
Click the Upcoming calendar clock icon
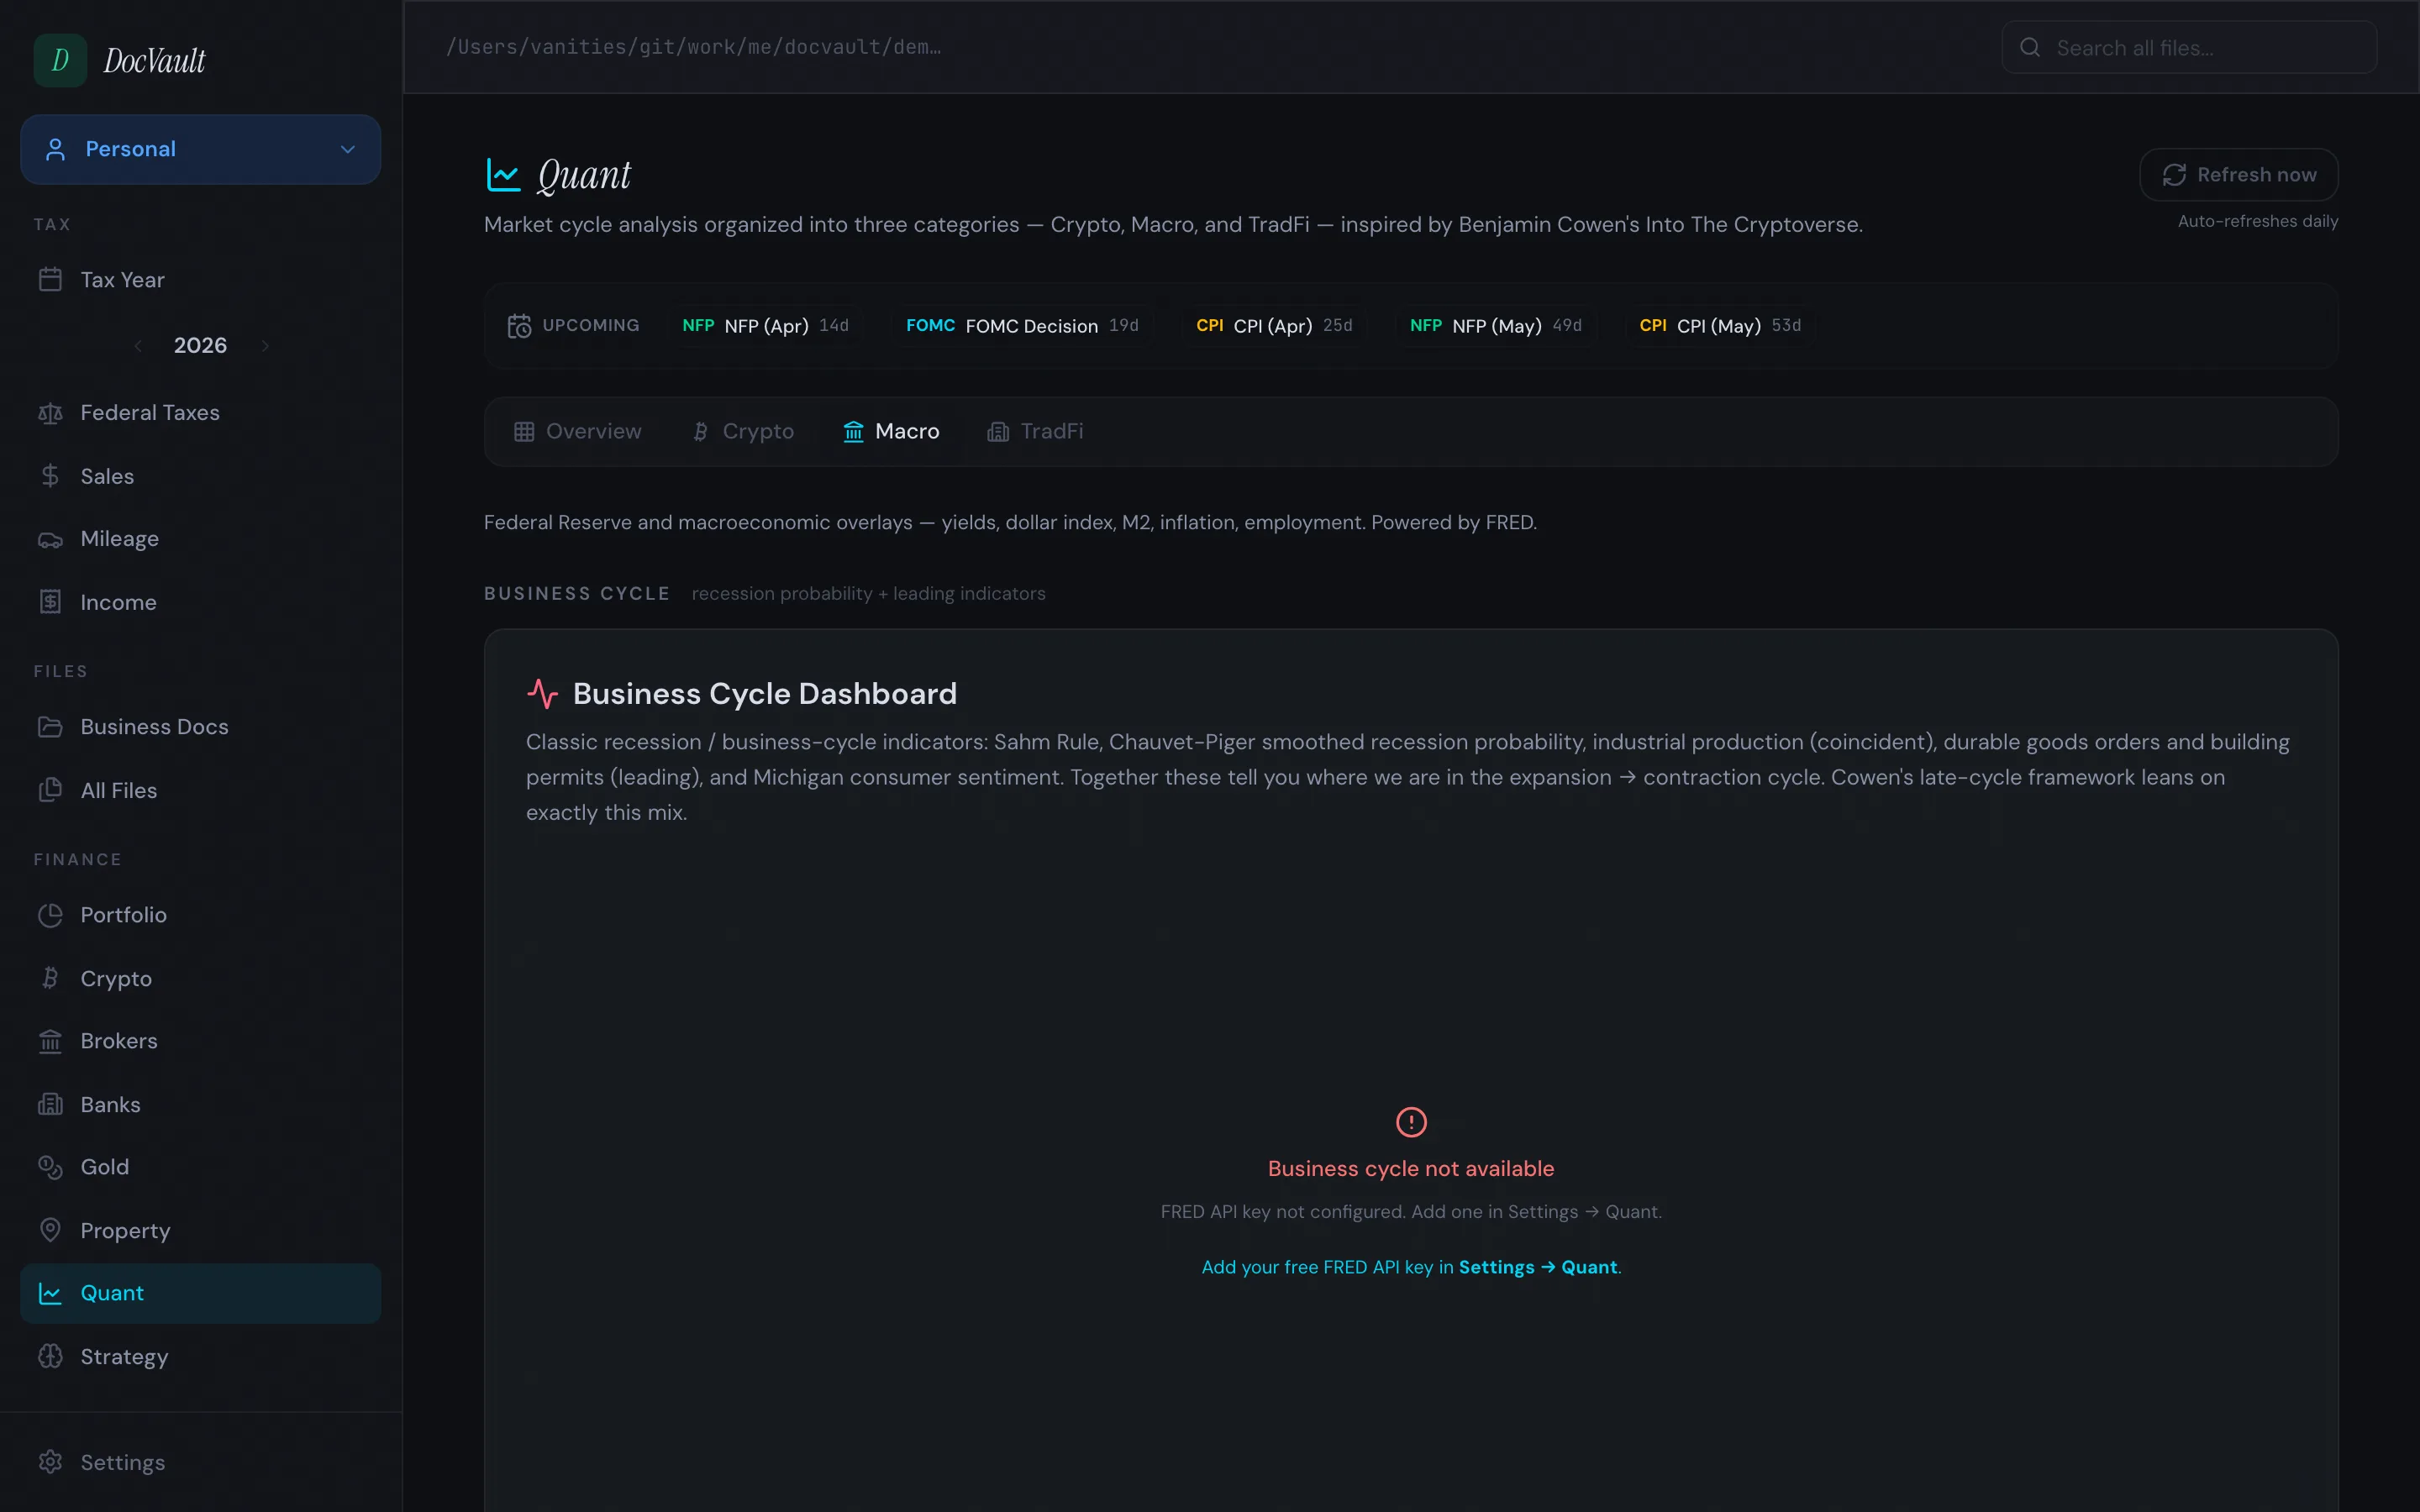click(x=519, y=326)
